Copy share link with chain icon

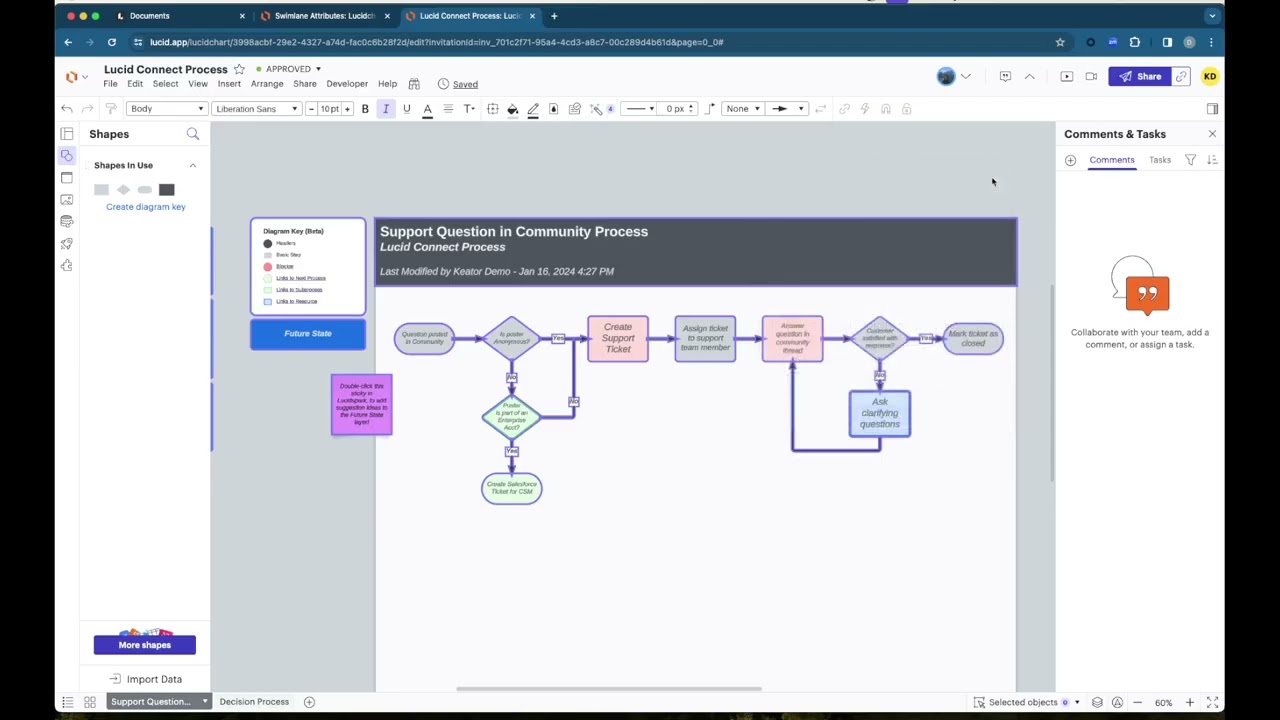(1182, 77)
